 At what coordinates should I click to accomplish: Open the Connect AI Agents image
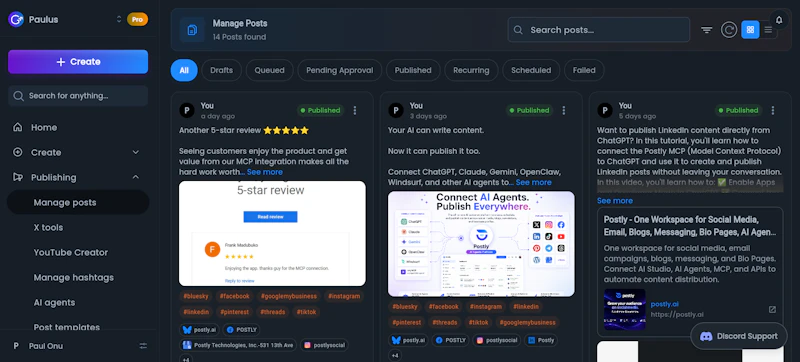[481, 244]
